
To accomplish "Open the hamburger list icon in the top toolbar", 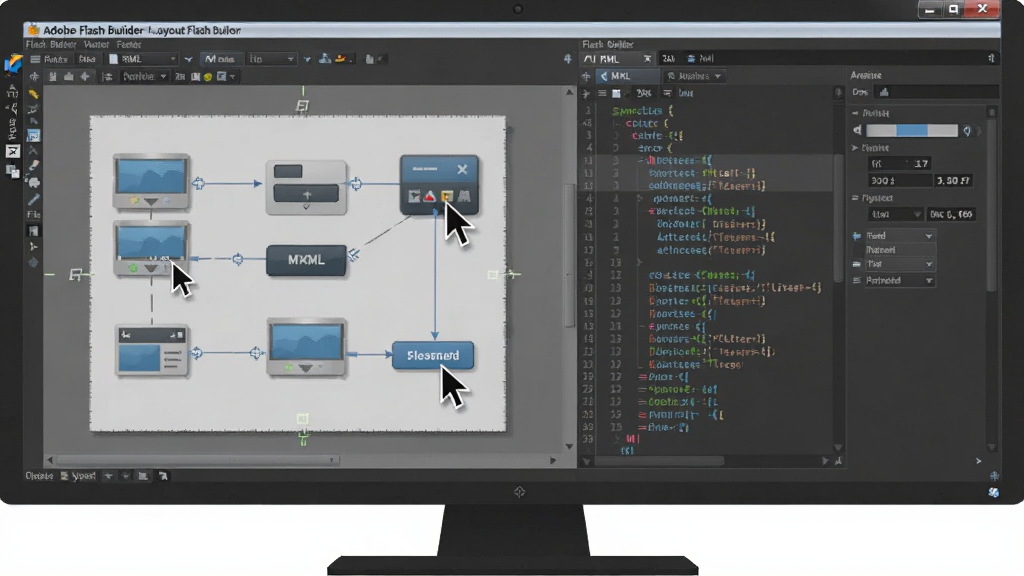I will coord(35,59).
